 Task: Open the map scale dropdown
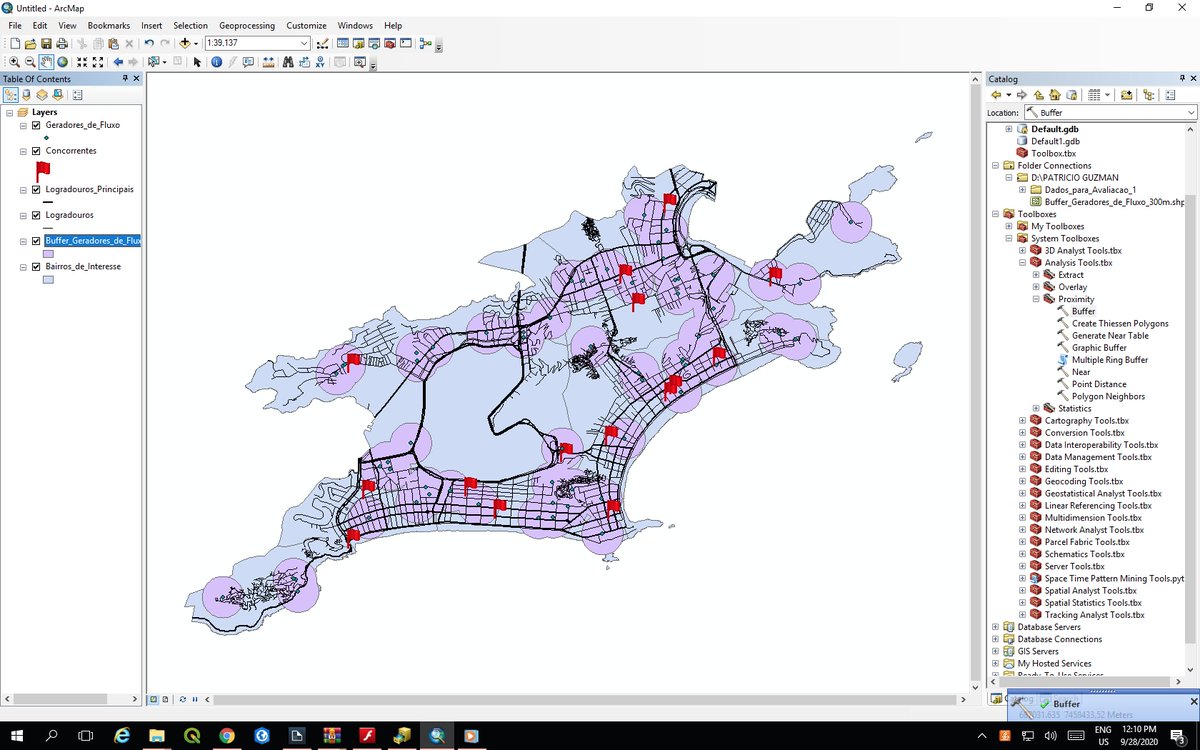pyautogui.click(x=304, y=43)
